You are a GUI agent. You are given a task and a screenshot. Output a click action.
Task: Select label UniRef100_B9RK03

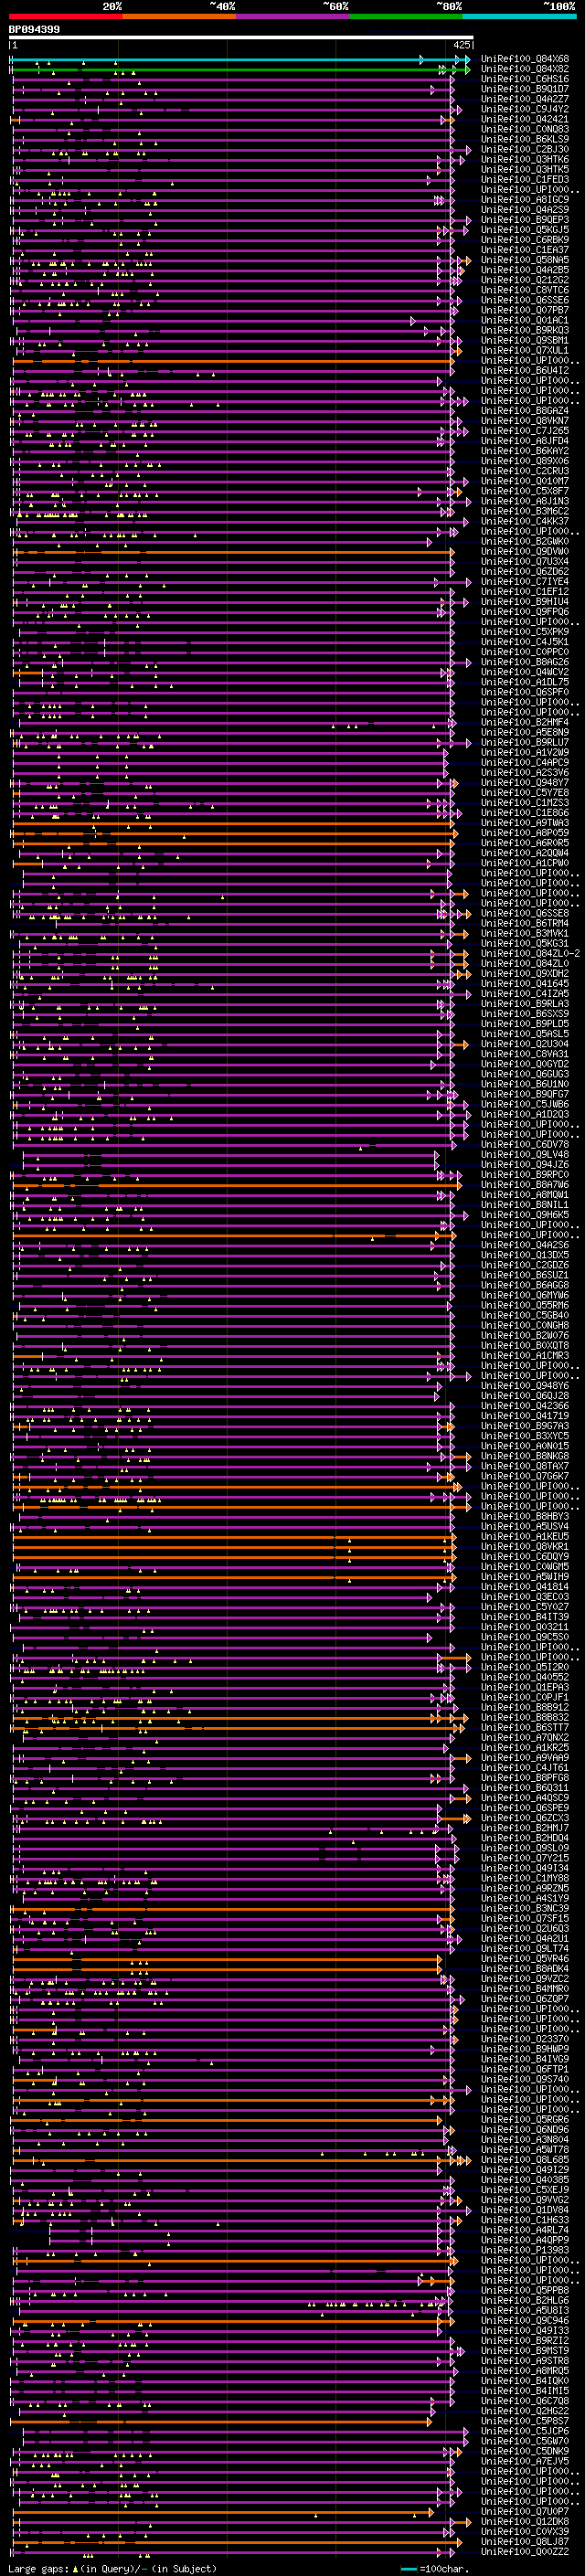pos(525,330)
